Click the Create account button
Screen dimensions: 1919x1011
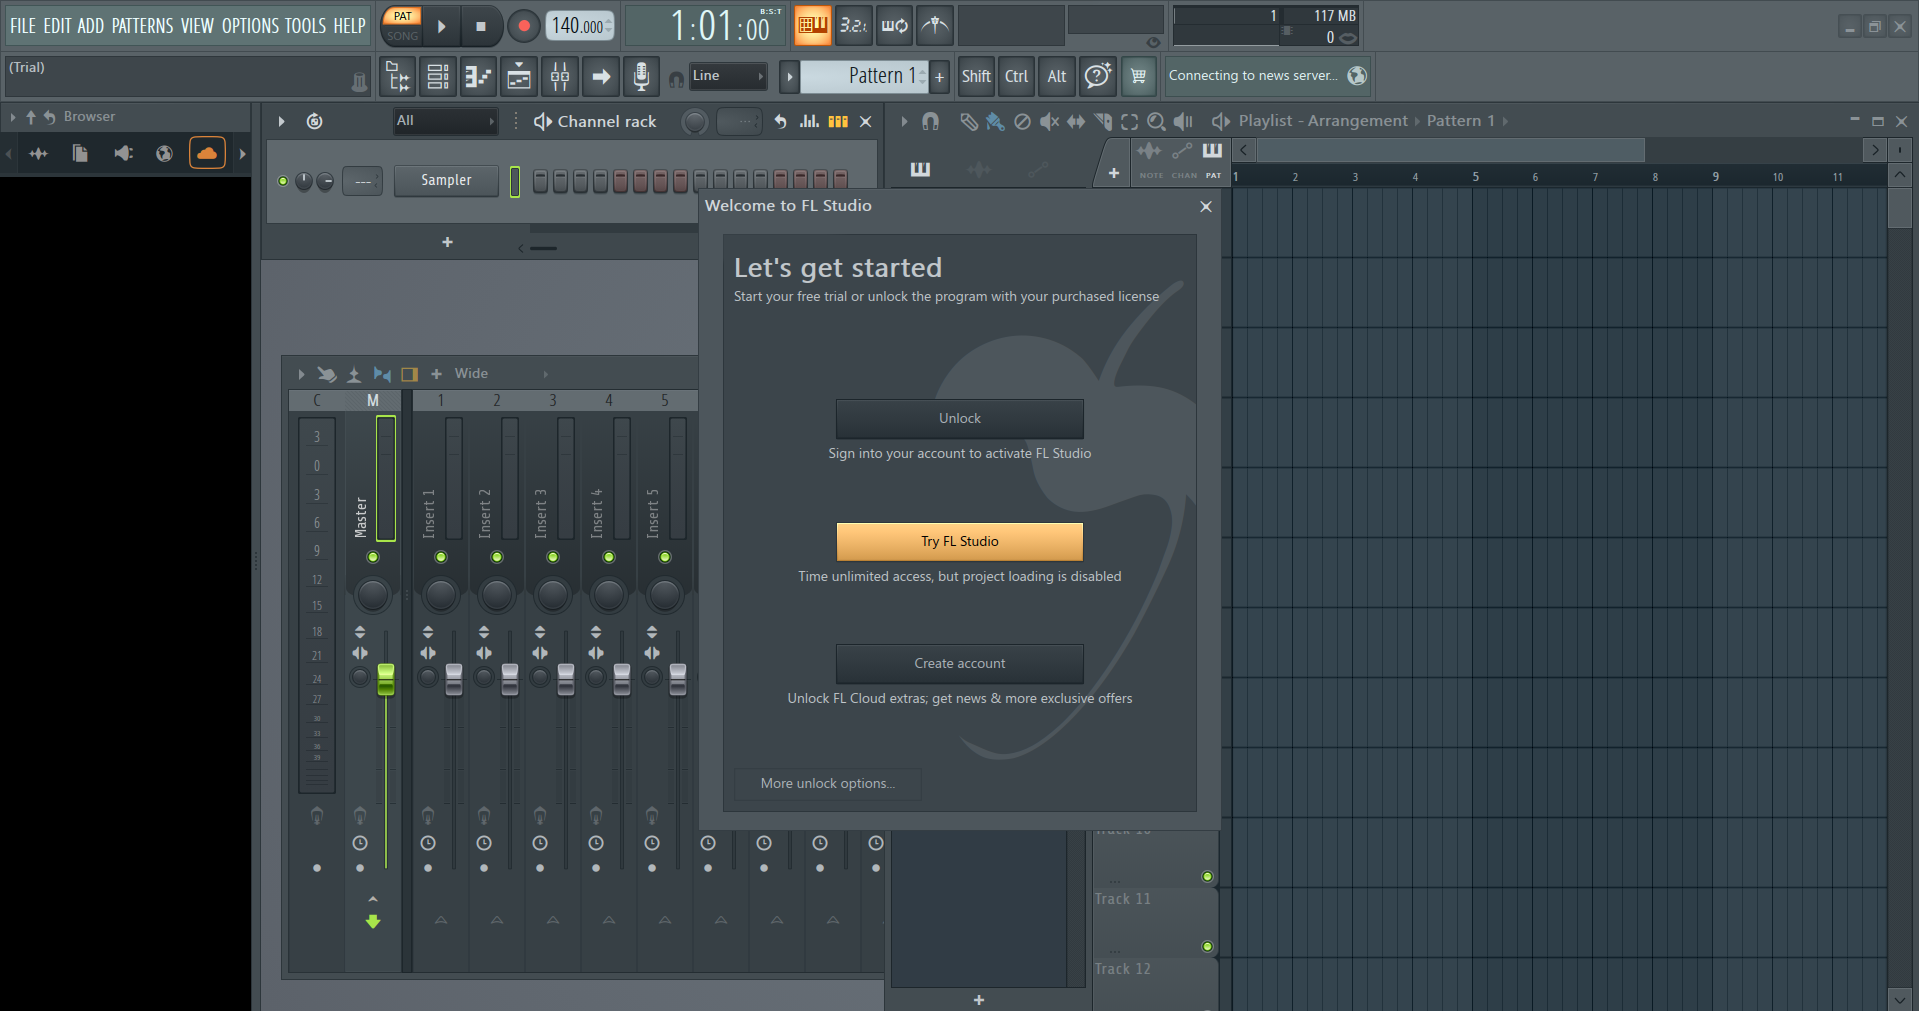(959, 663)
